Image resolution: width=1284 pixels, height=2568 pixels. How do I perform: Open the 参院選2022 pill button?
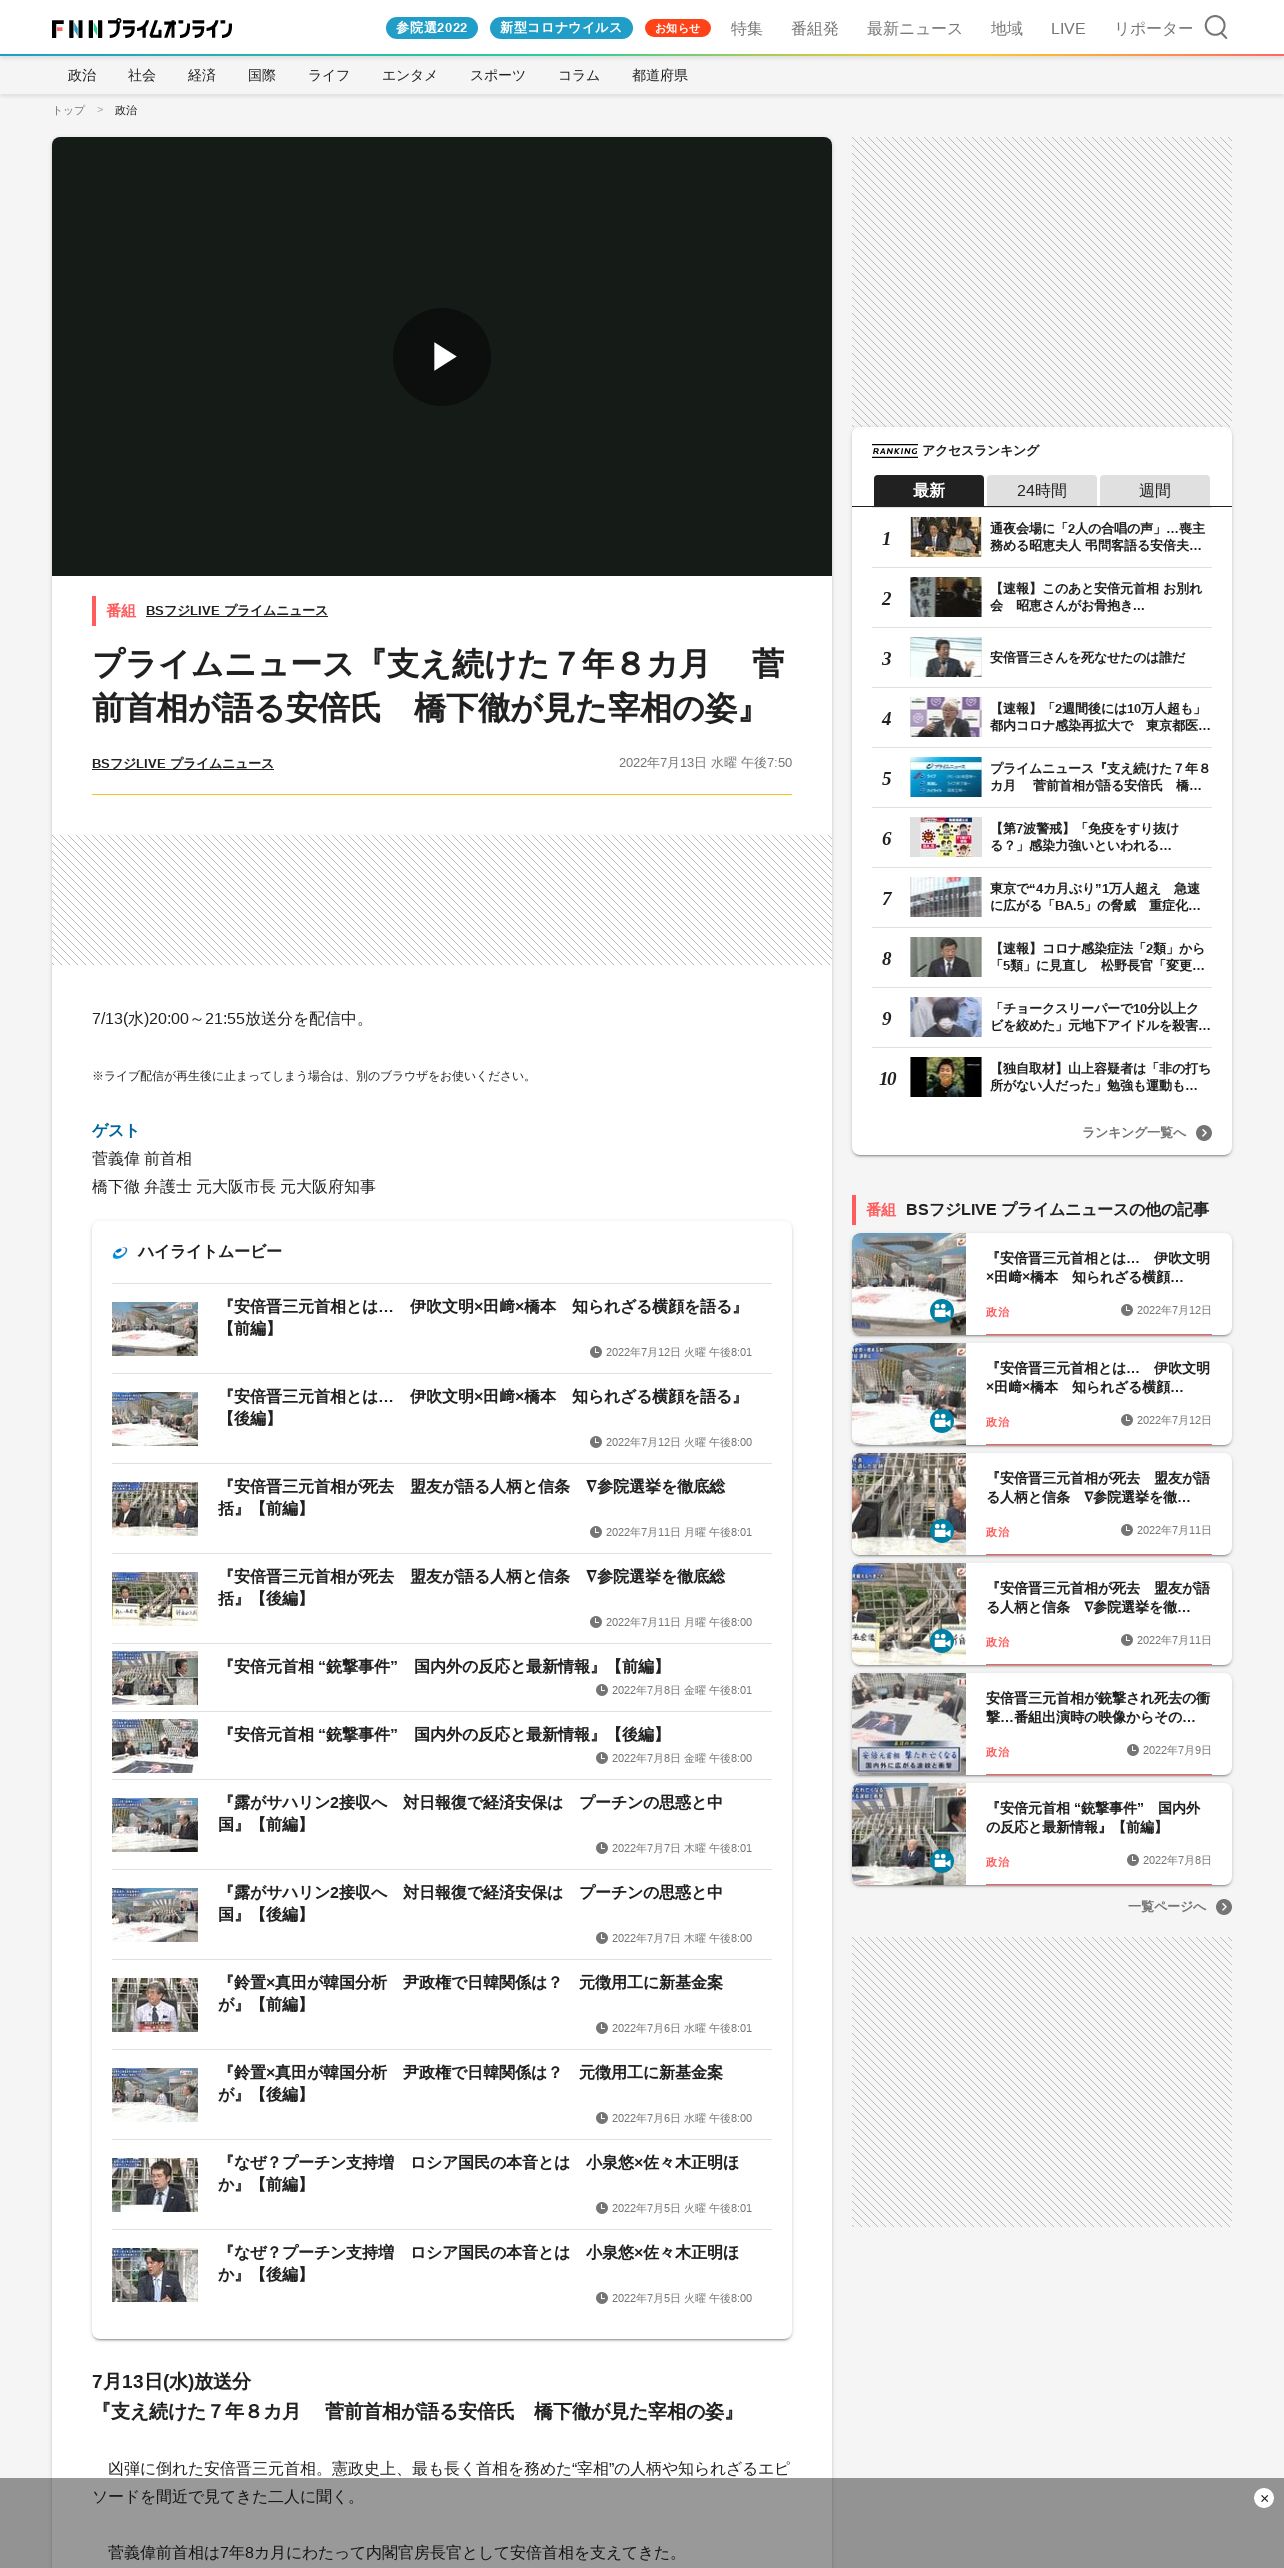(x=432, y=28)
